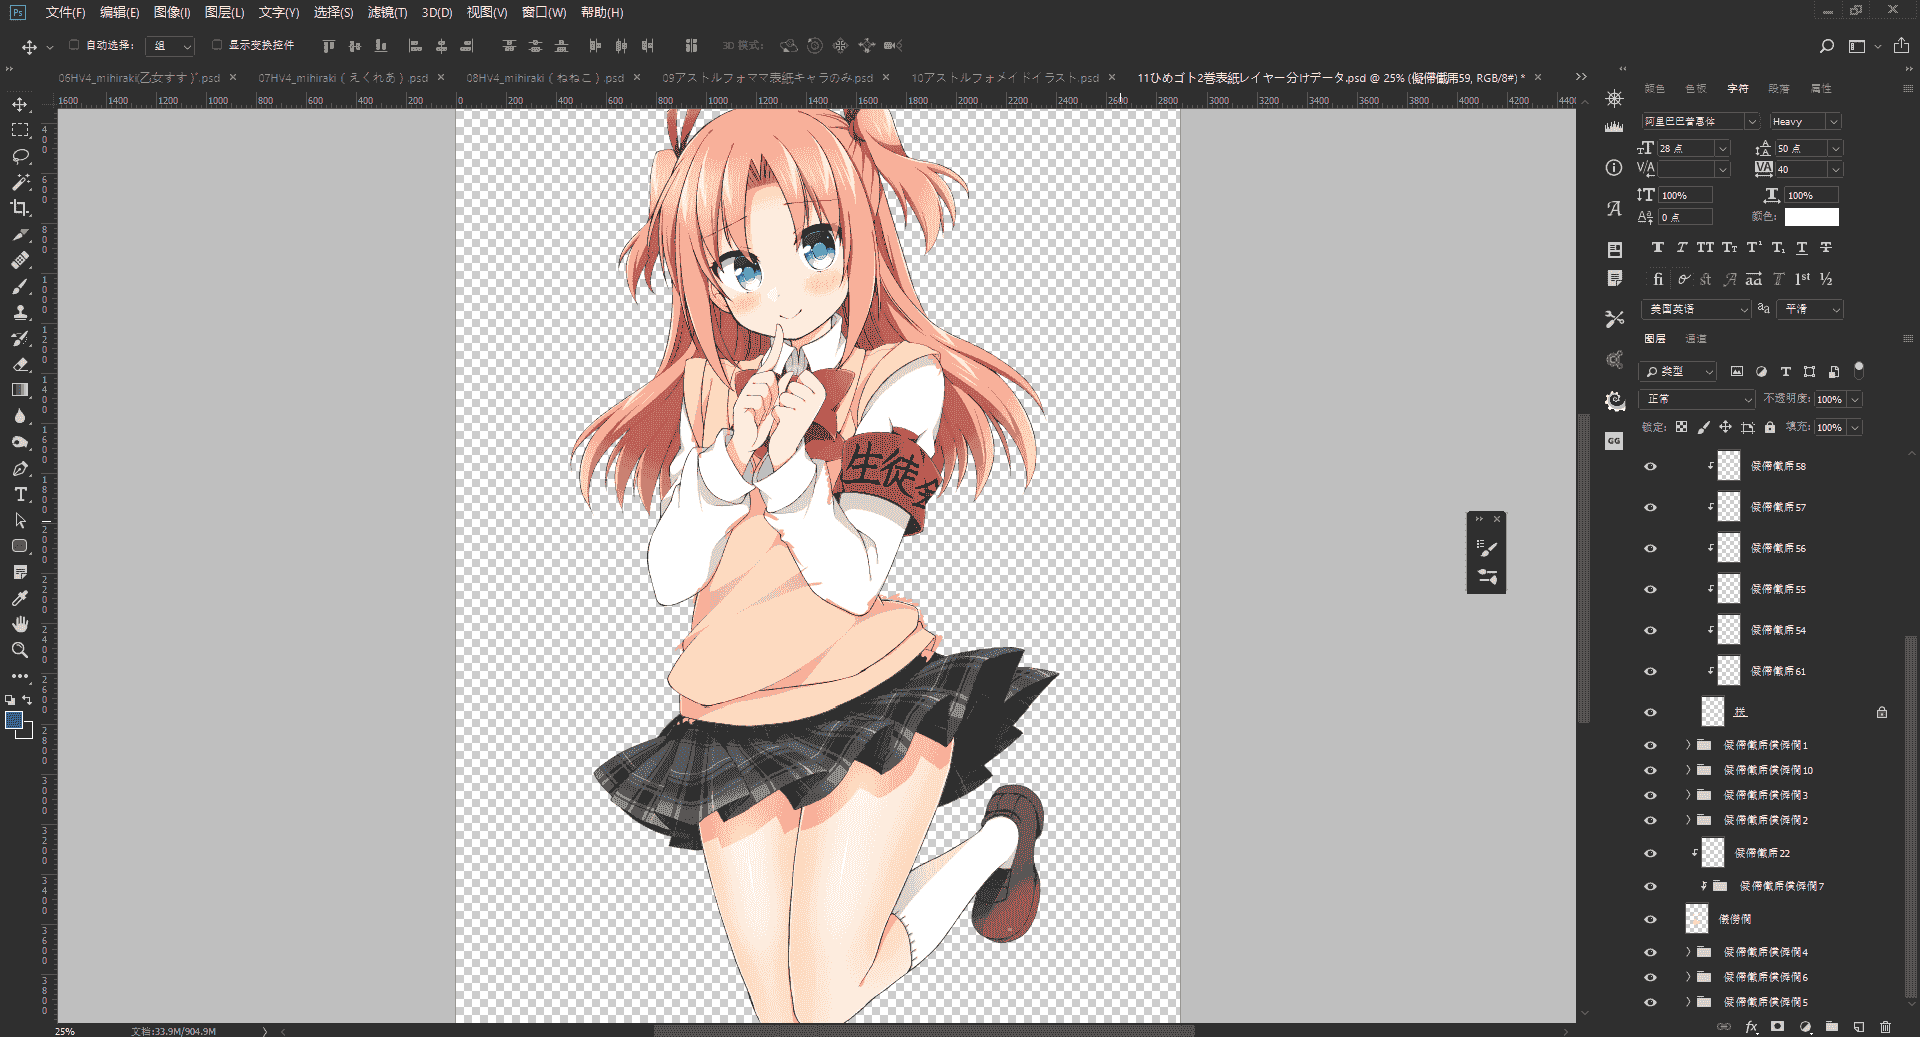The height and width of the screenshot is (1037, 1920).
Task: Hide the layer ending in 58
Action: [x=1651, y=466]
